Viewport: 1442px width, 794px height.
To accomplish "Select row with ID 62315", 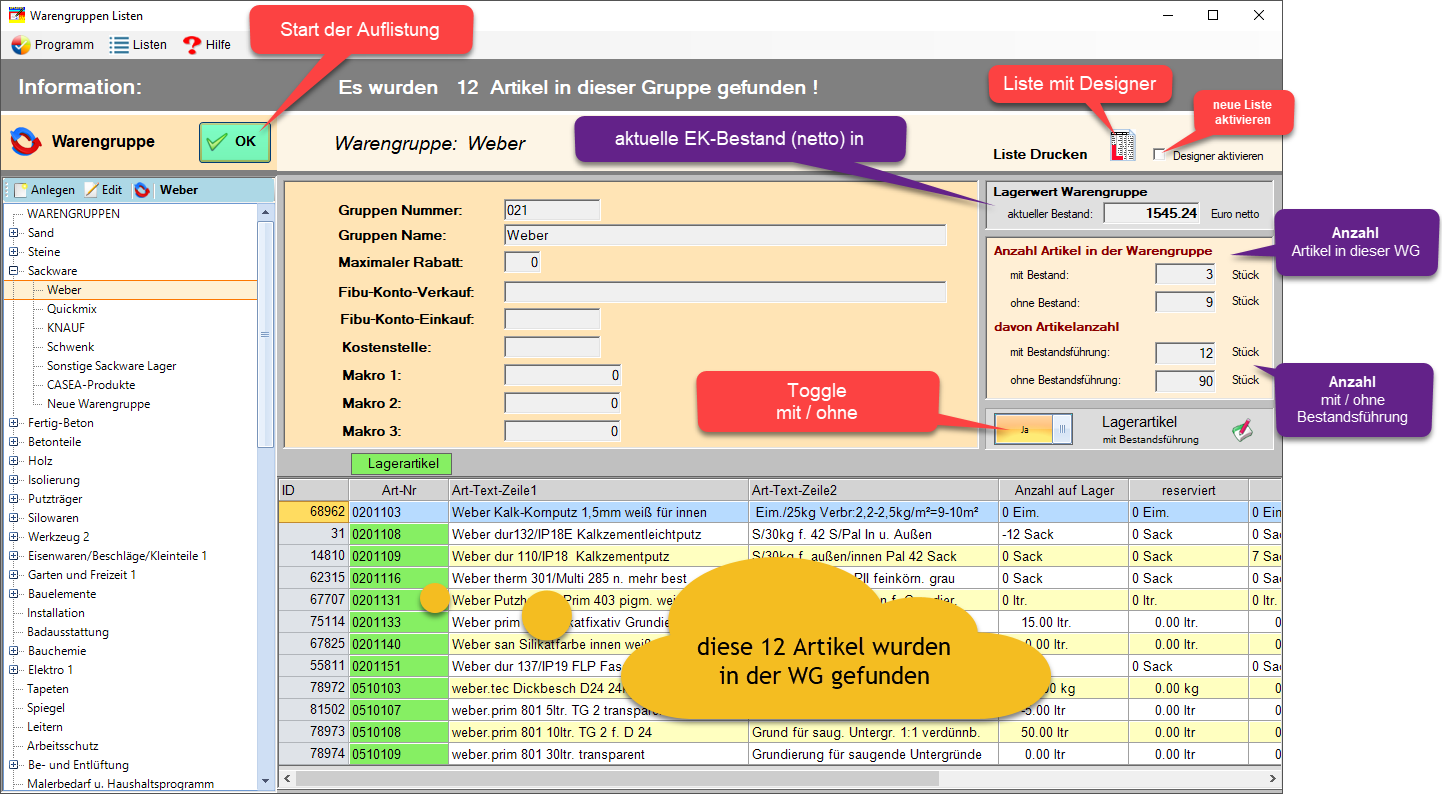I will pos(779,578).
